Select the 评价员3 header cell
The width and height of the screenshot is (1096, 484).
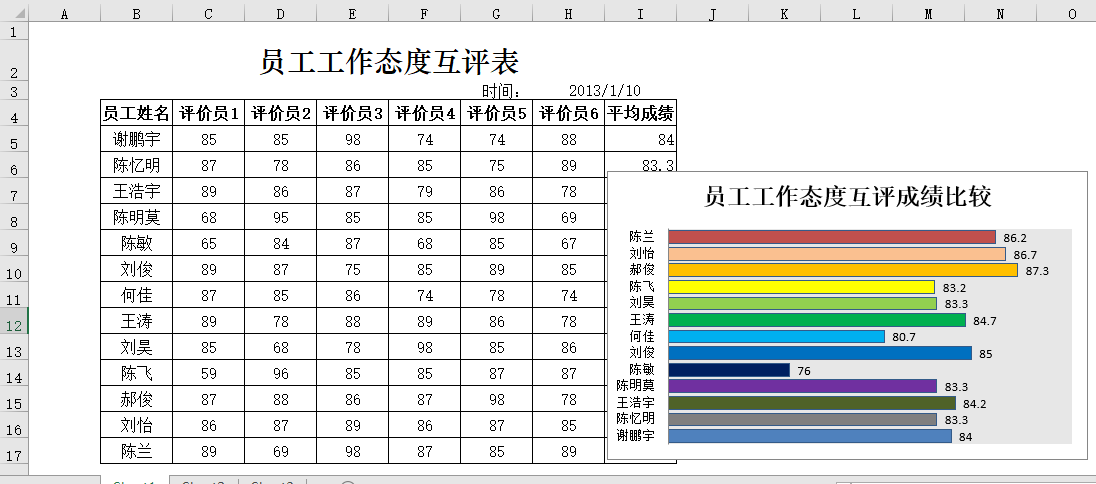(x=352, y=114)
